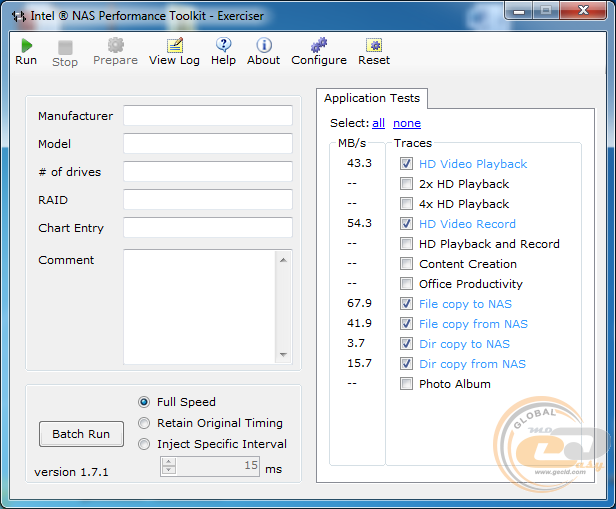616x509 pixels.
Task: Click the version 1.7.1 label
Action: click(x=71, y=472)
